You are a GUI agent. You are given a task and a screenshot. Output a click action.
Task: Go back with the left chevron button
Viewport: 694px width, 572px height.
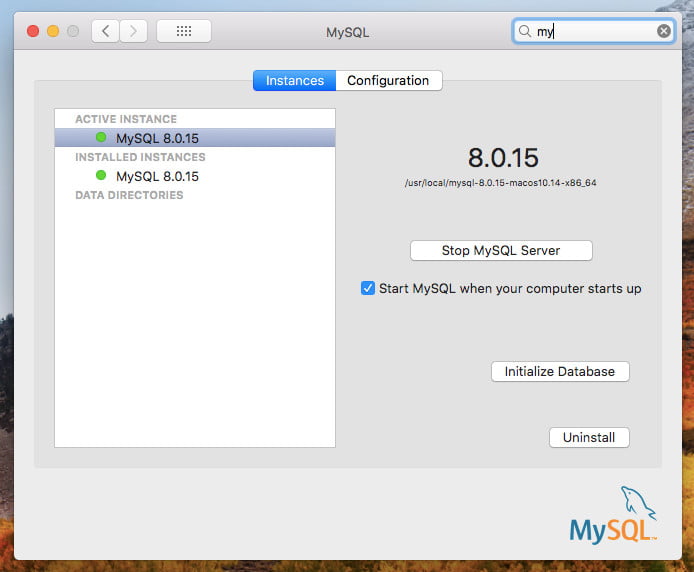click(105, 31)
